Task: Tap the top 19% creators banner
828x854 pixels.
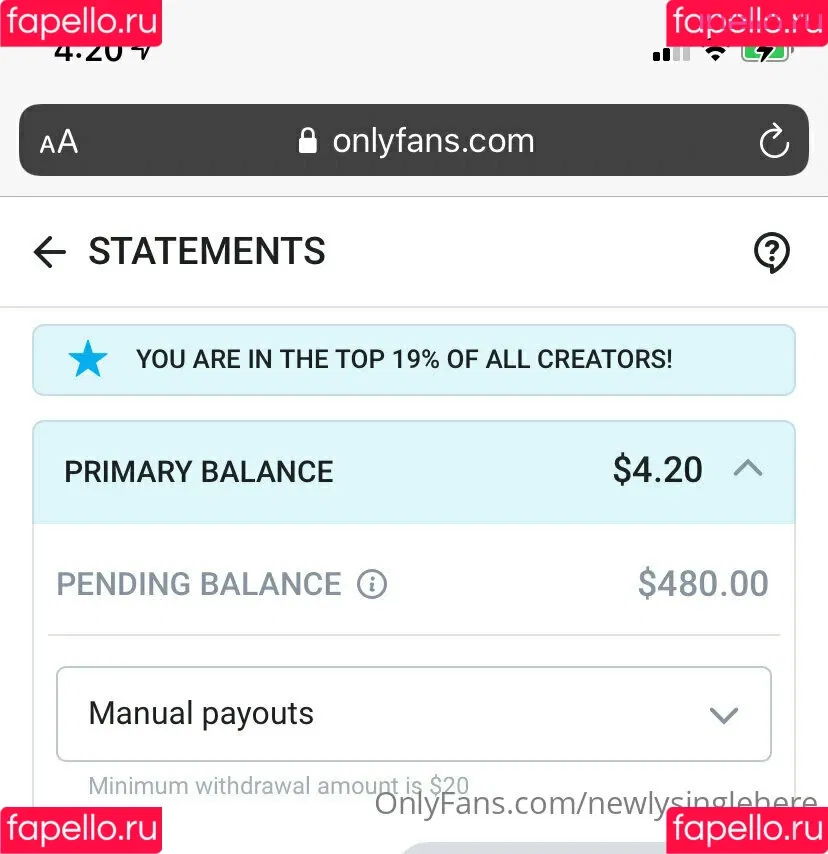Action: (x=414, y=359)
